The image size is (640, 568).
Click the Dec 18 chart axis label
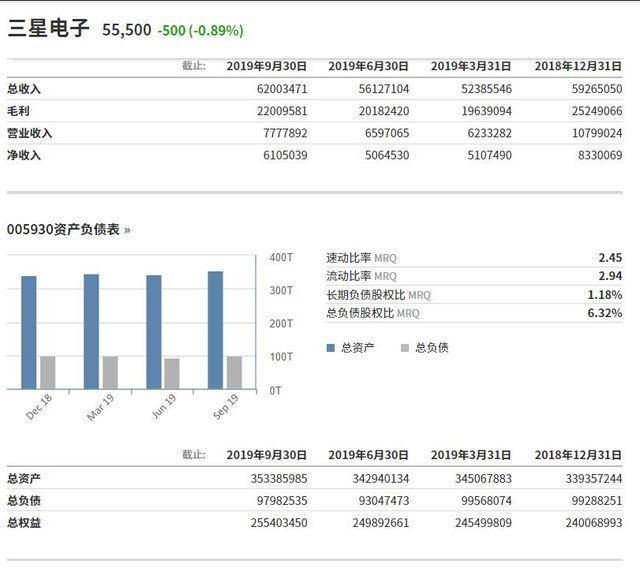(x=39, y=407)
